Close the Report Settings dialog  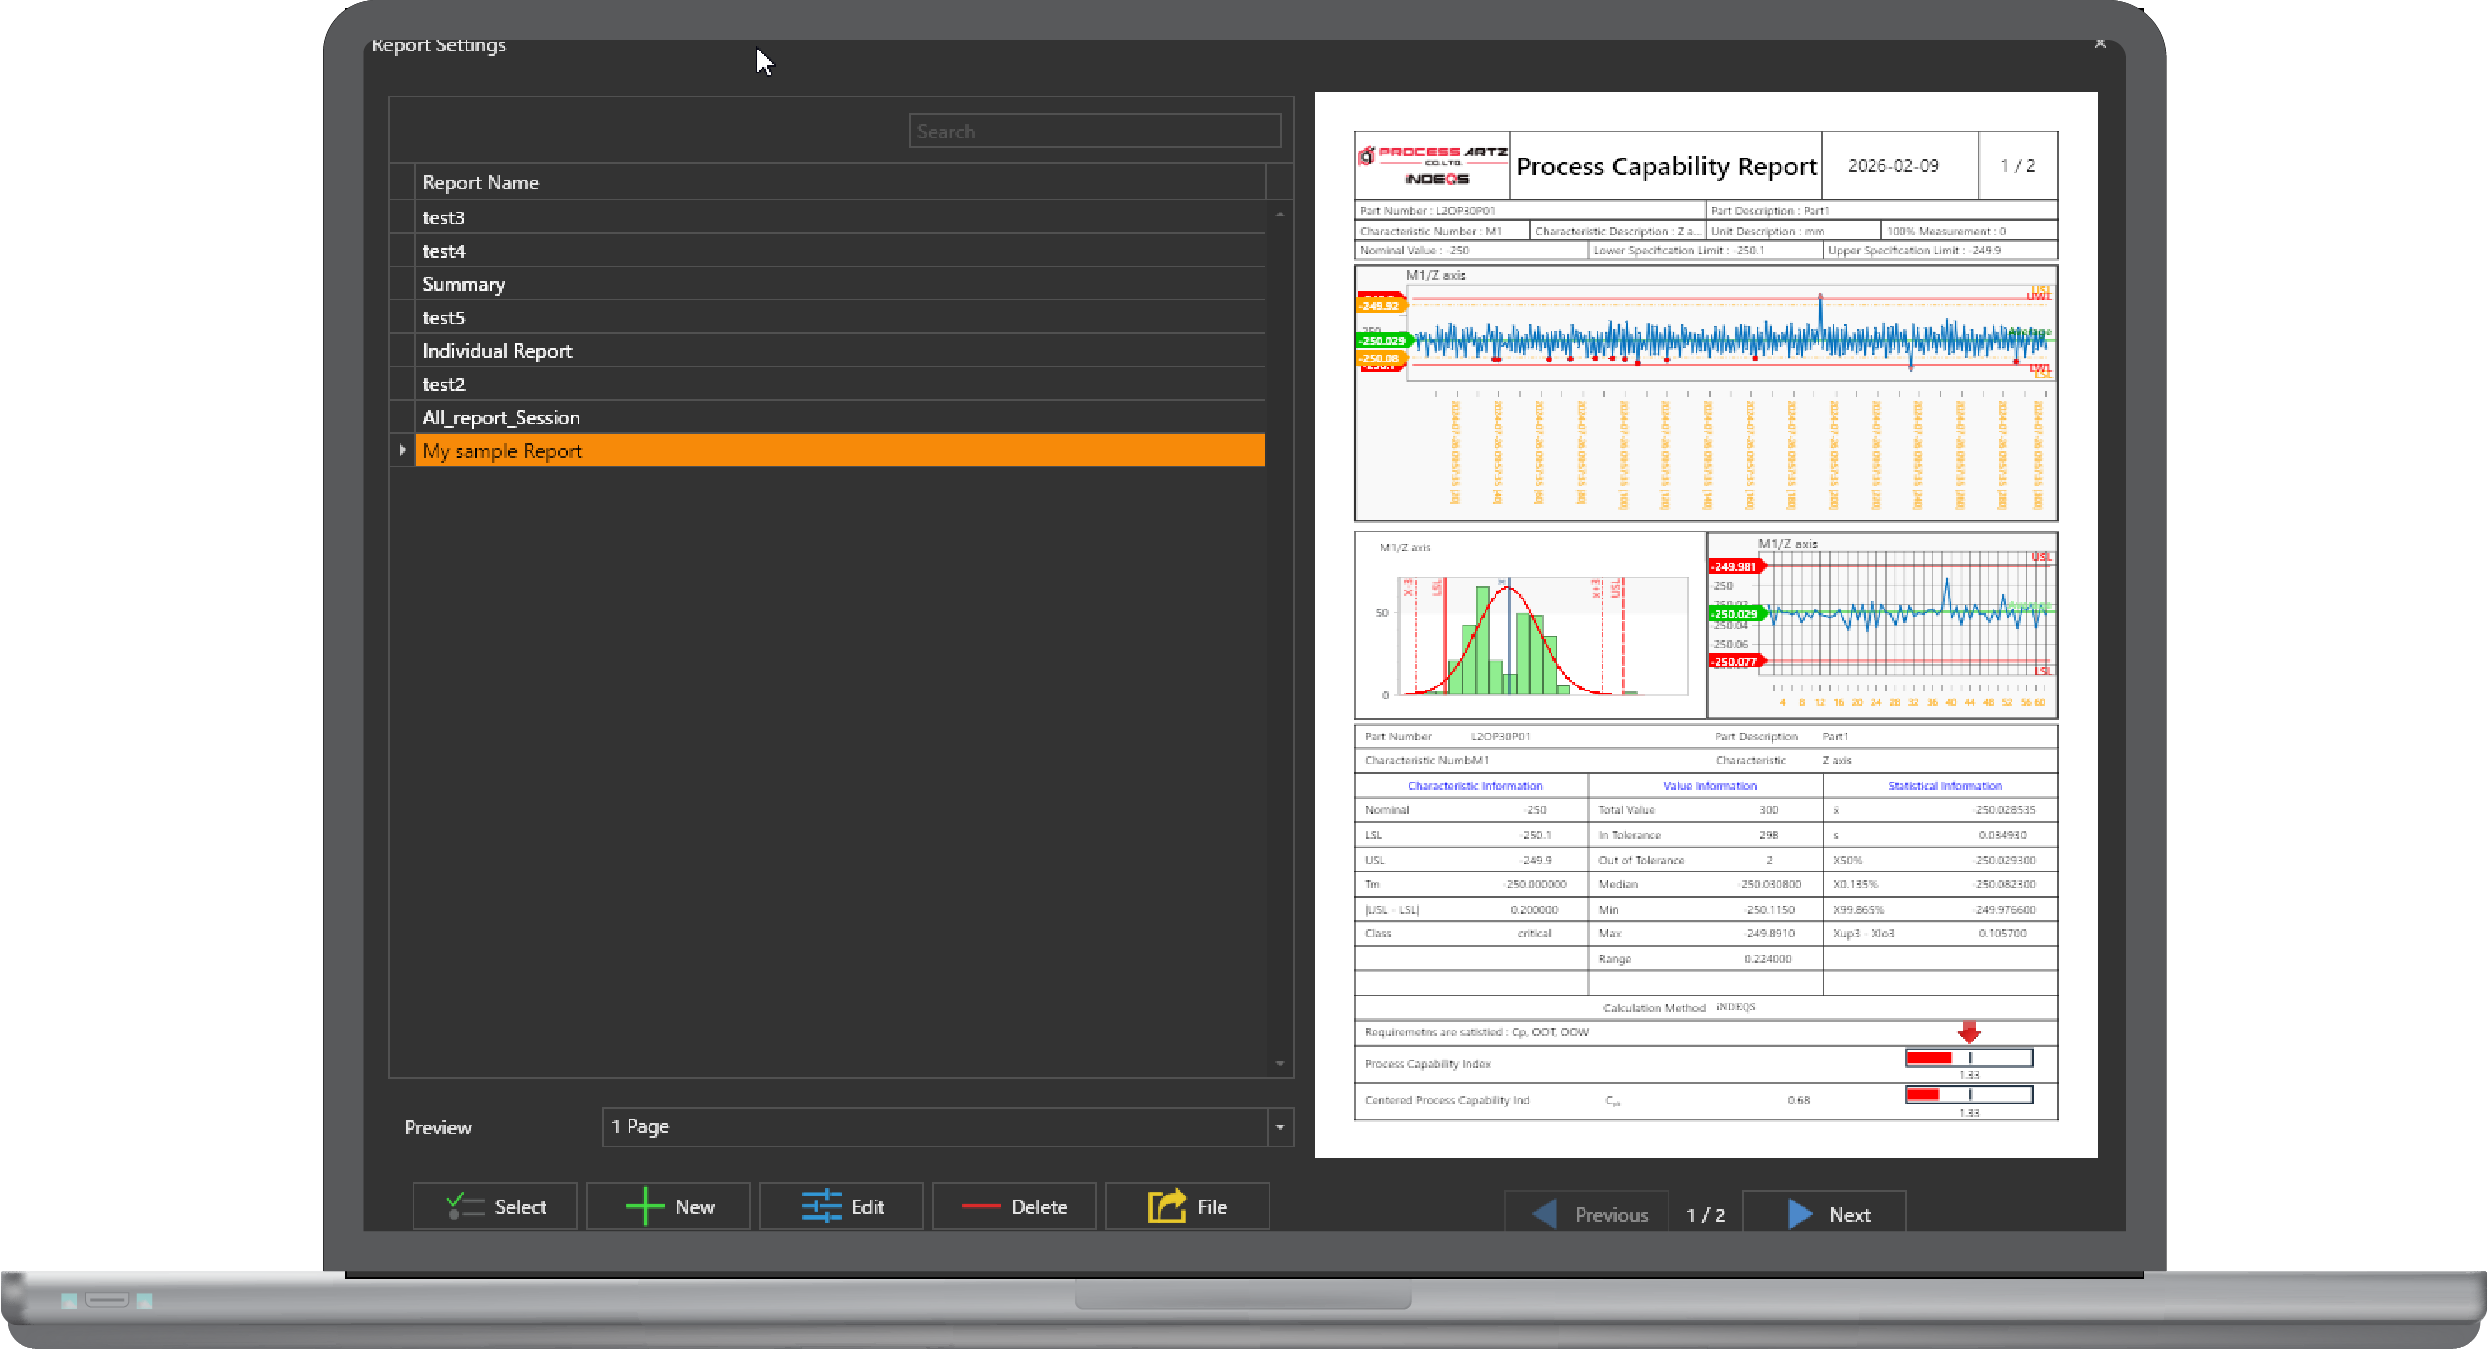tap(2100, 43)
